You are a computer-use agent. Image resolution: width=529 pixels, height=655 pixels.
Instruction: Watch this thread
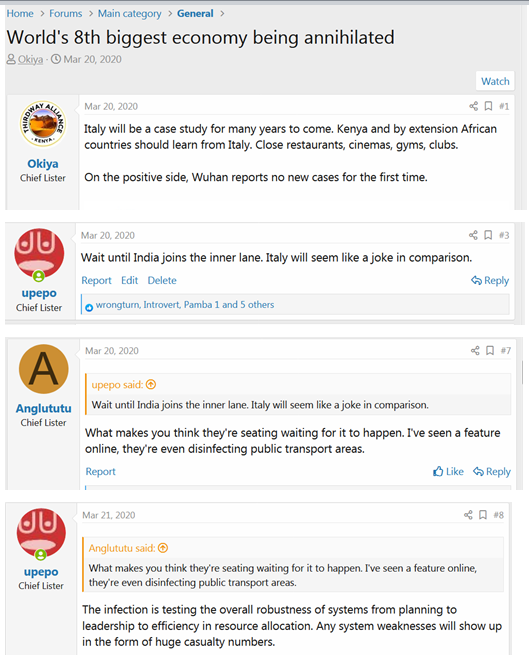(x=495, y=81)
